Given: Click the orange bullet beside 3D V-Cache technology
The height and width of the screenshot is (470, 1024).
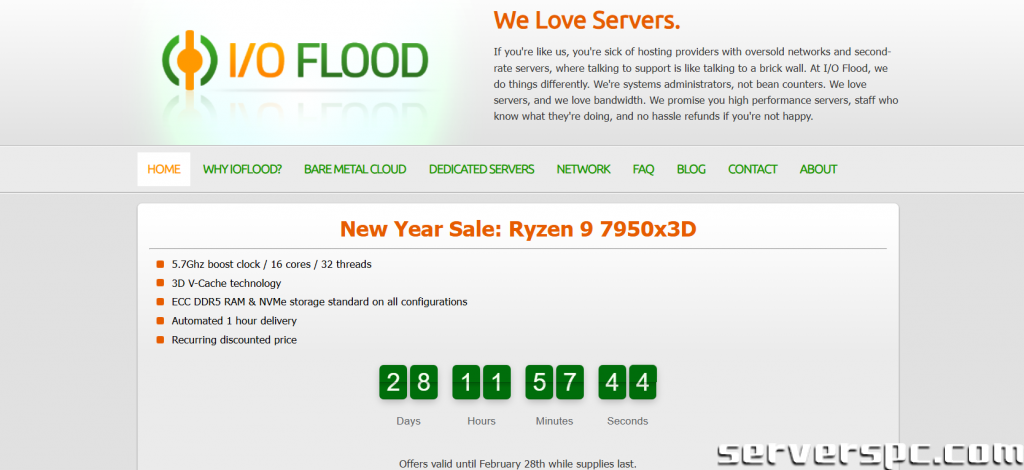Looking at the screenshot, I should tap(160, 283).
